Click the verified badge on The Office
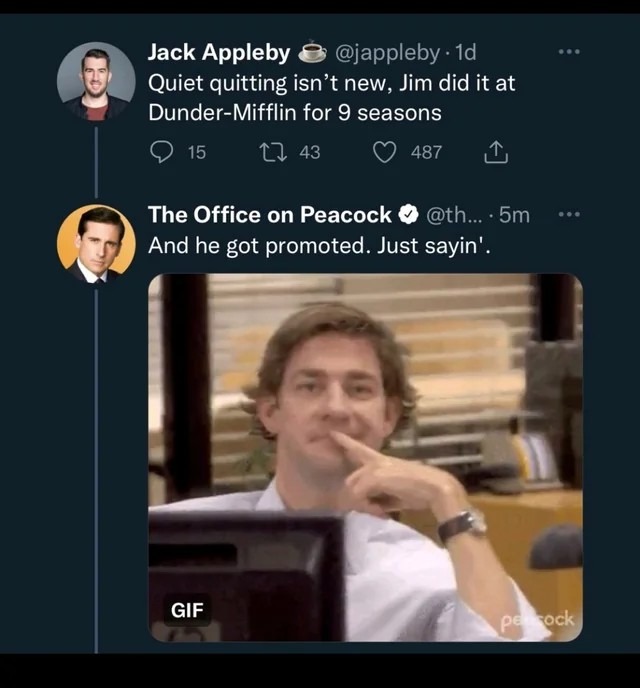Image resolution: width=640 pixels, height=688 pixels. point(409,215)
